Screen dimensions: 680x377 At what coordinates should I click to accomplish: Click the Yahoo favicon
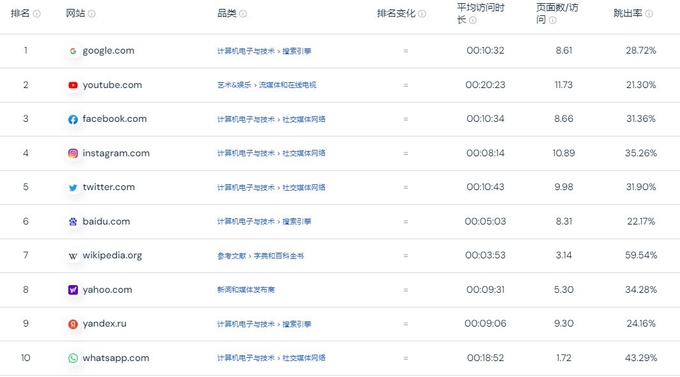(73, 290)
